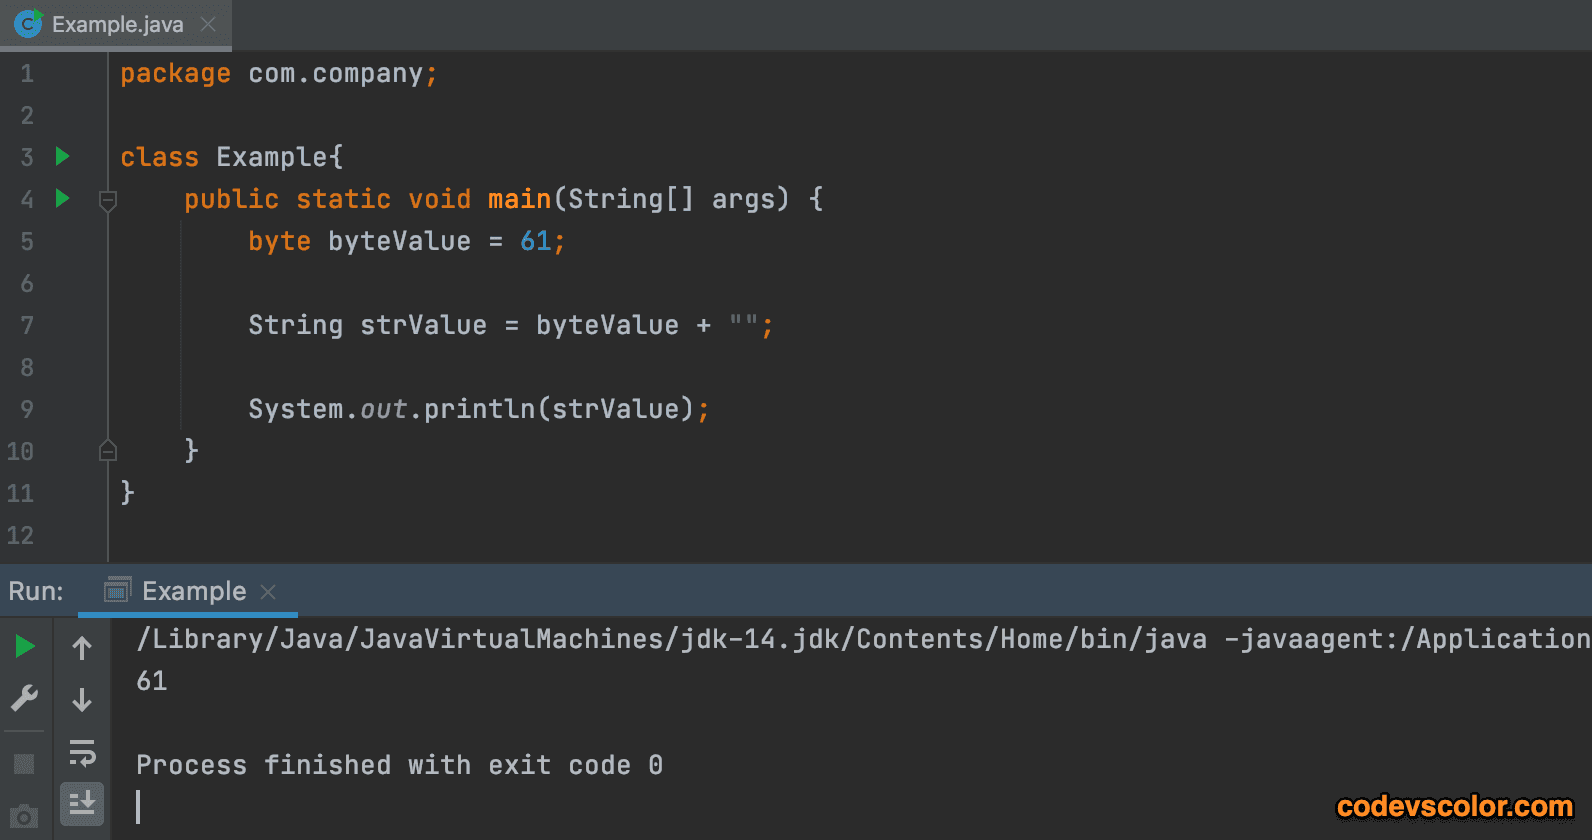Go up the stack trace arrow
Image resolution: width=1592 pixels, height=840 pixels.
coord(82,648)
